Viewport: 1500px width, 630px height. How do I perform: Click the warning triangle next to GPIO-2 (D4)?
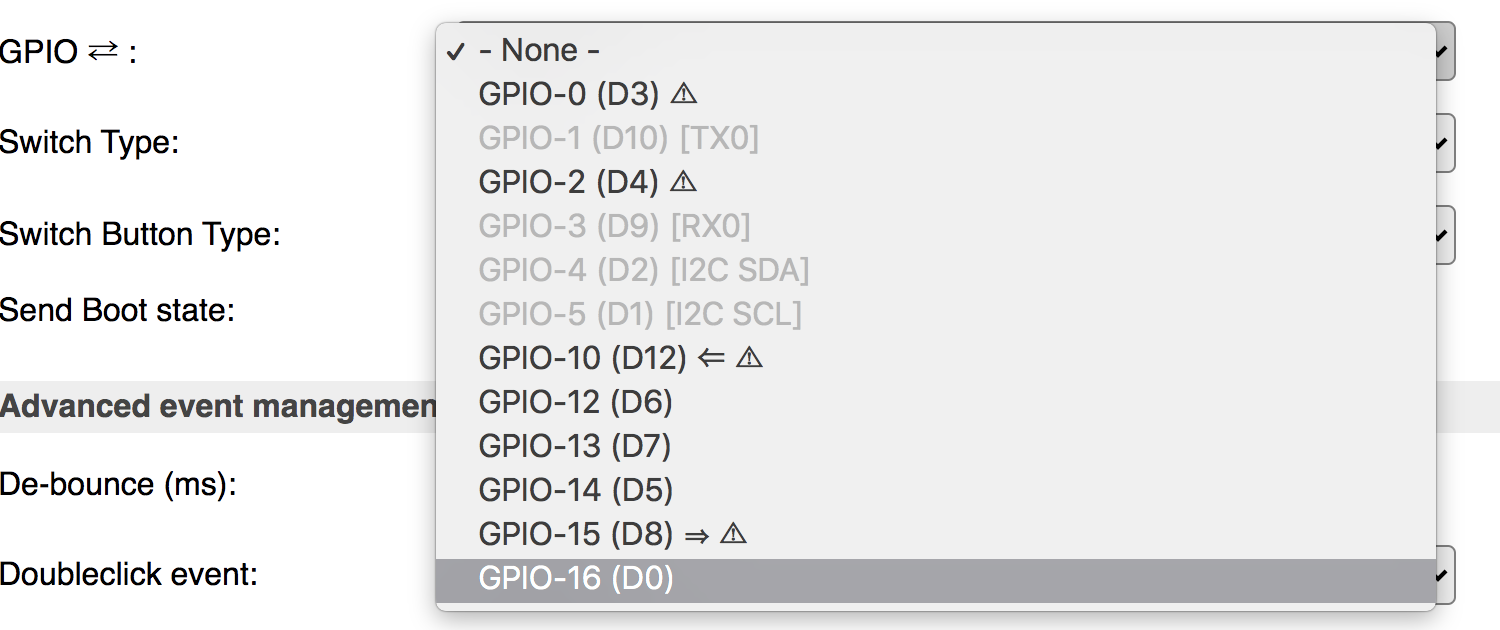coord(683,182)
